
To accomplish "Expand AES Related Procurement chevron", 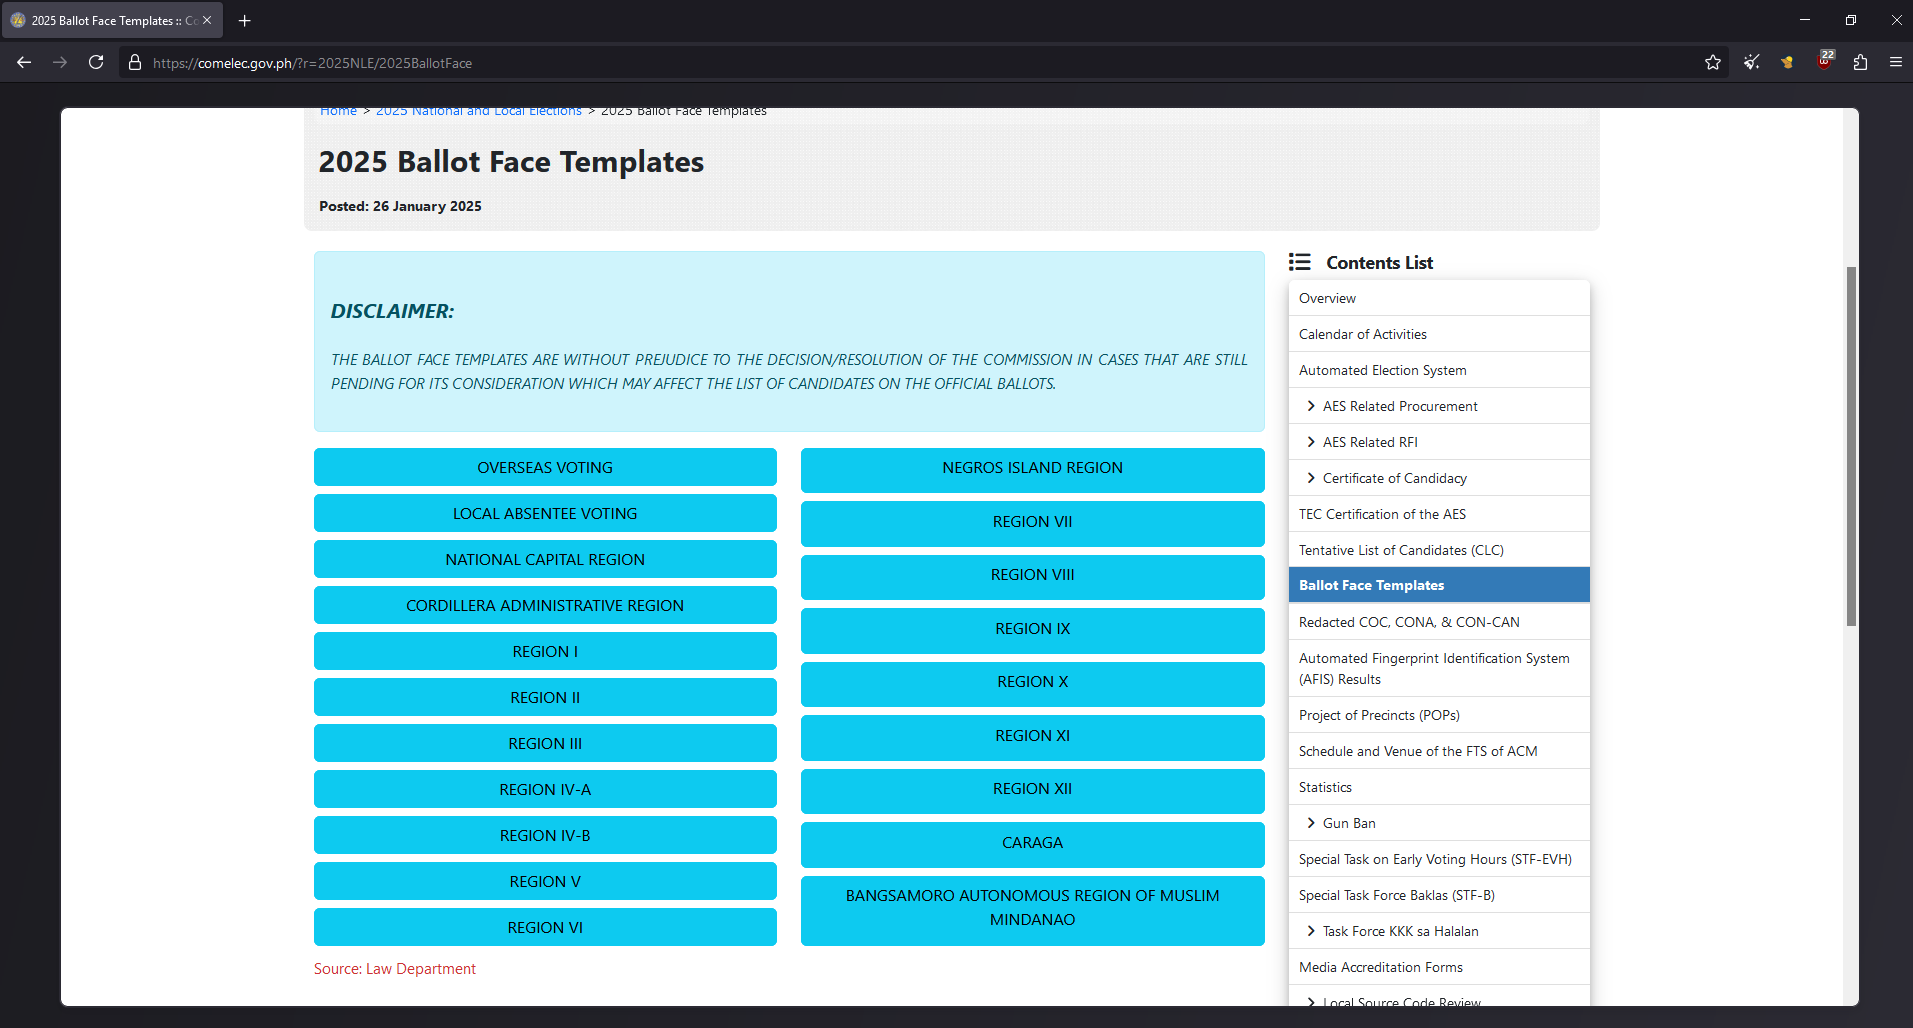I will click(x=1311, y=406).
